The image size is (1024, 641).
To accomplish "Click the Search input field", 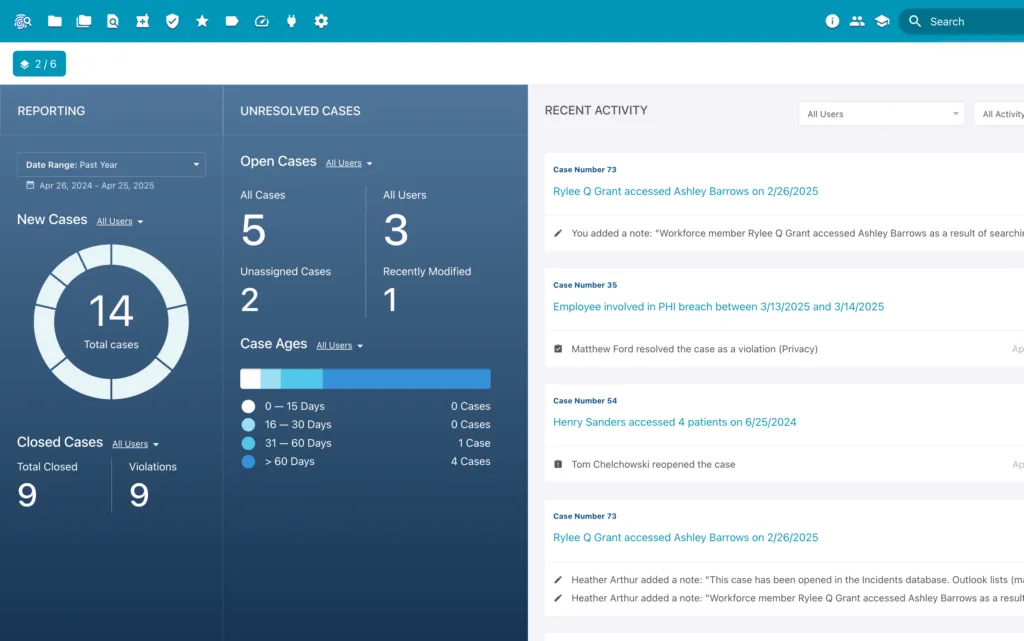I will 970,21.
